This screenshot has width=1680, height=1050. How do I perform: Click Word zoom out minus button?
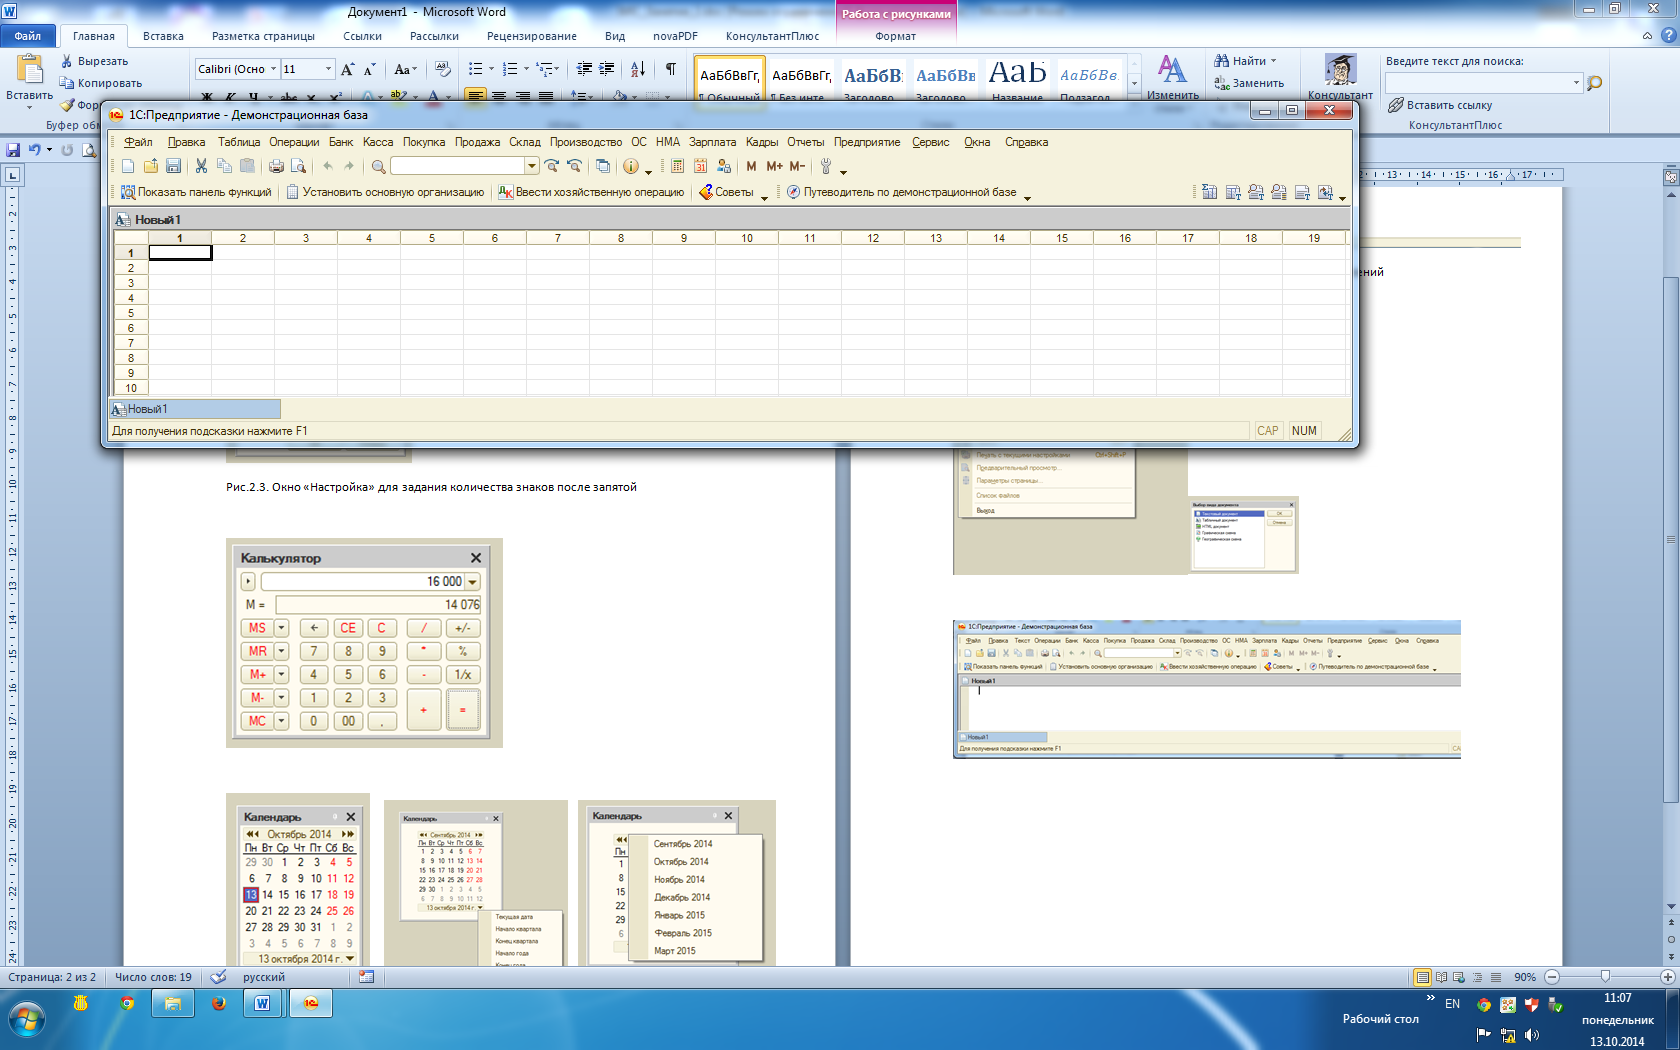1552,977
